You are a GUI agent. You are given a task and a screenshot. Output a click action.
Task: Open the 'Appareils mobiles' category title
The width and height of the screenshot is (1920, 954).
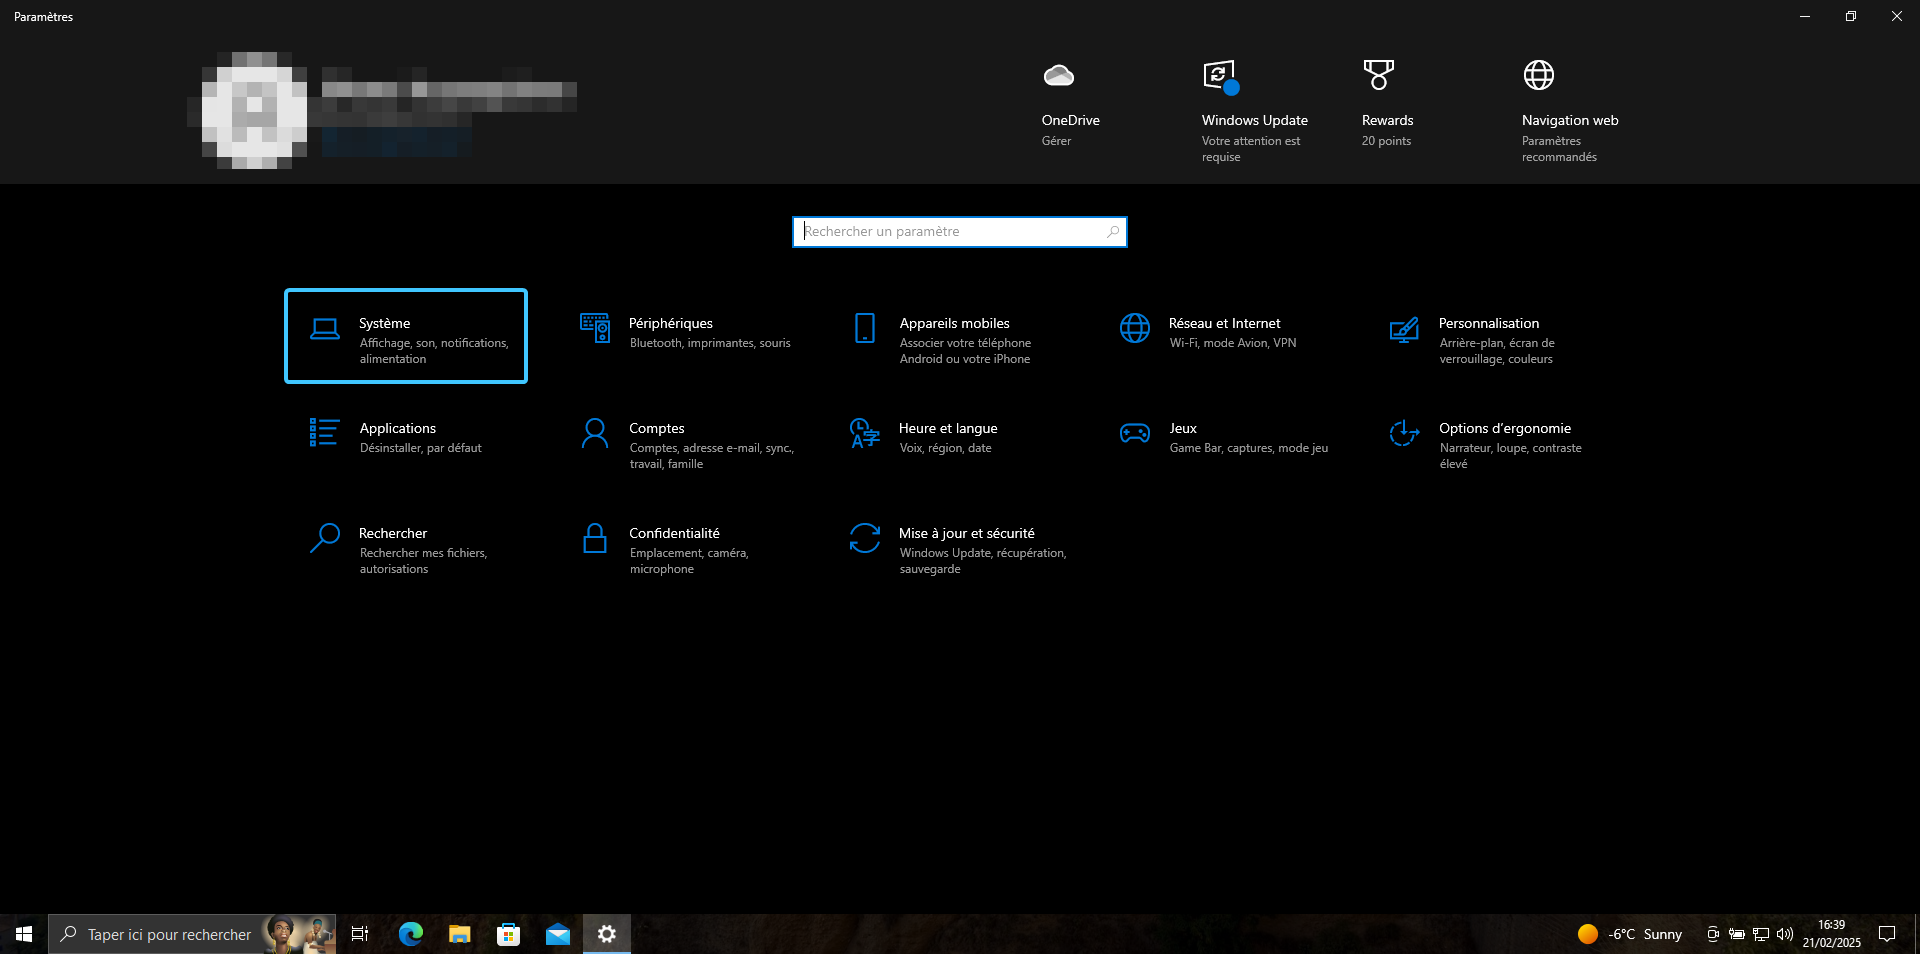click(954, 323)
